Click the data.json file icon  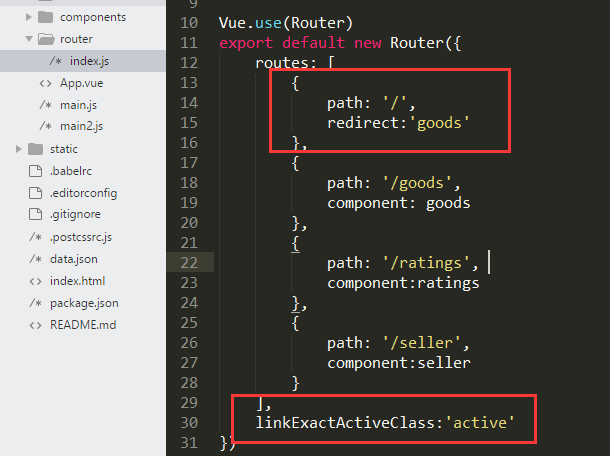(35, 259)
